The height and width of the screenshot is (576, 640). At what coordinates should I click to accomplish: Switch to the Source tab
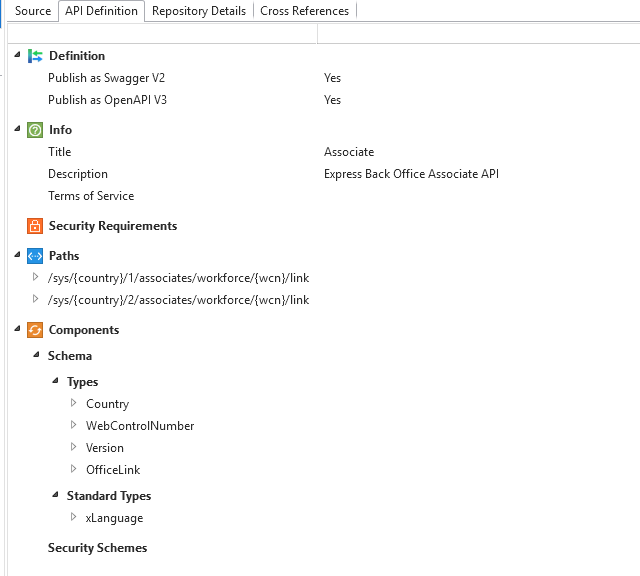pos(33,11)
